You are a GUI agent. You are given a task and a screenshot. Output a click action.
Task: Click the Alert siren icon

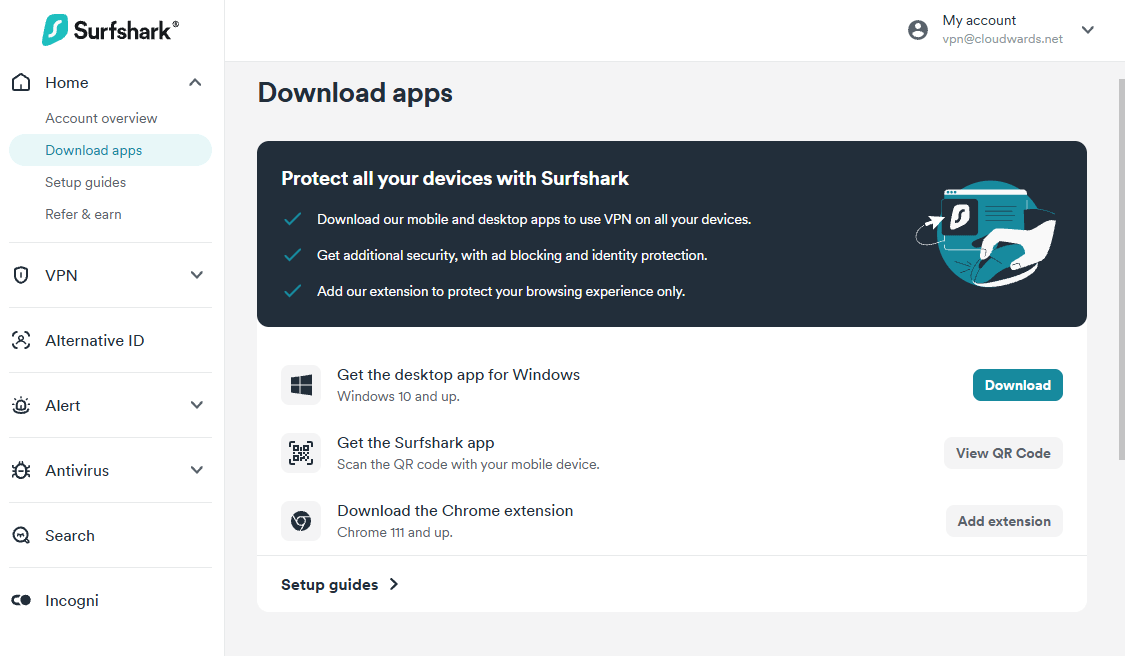(x=22, y=406)
